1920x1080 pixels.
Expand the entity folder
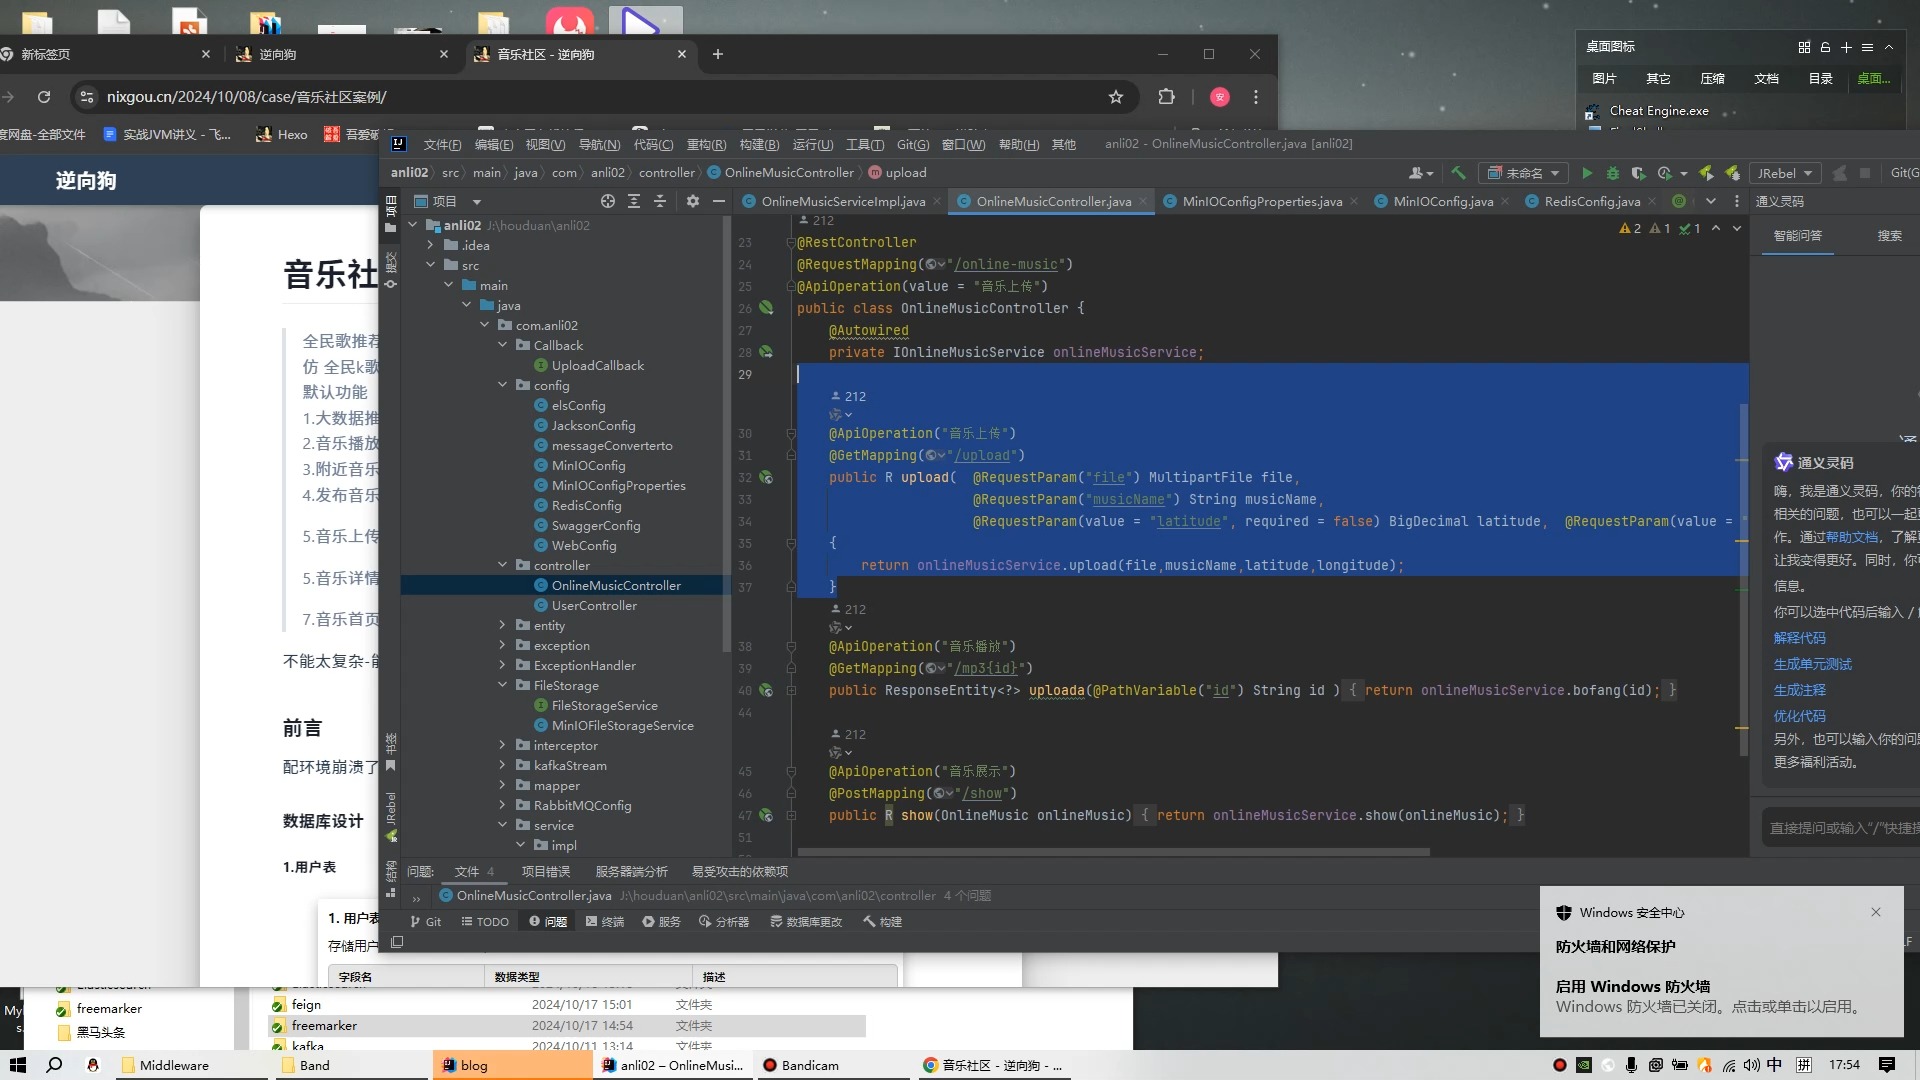coord(503,625)
